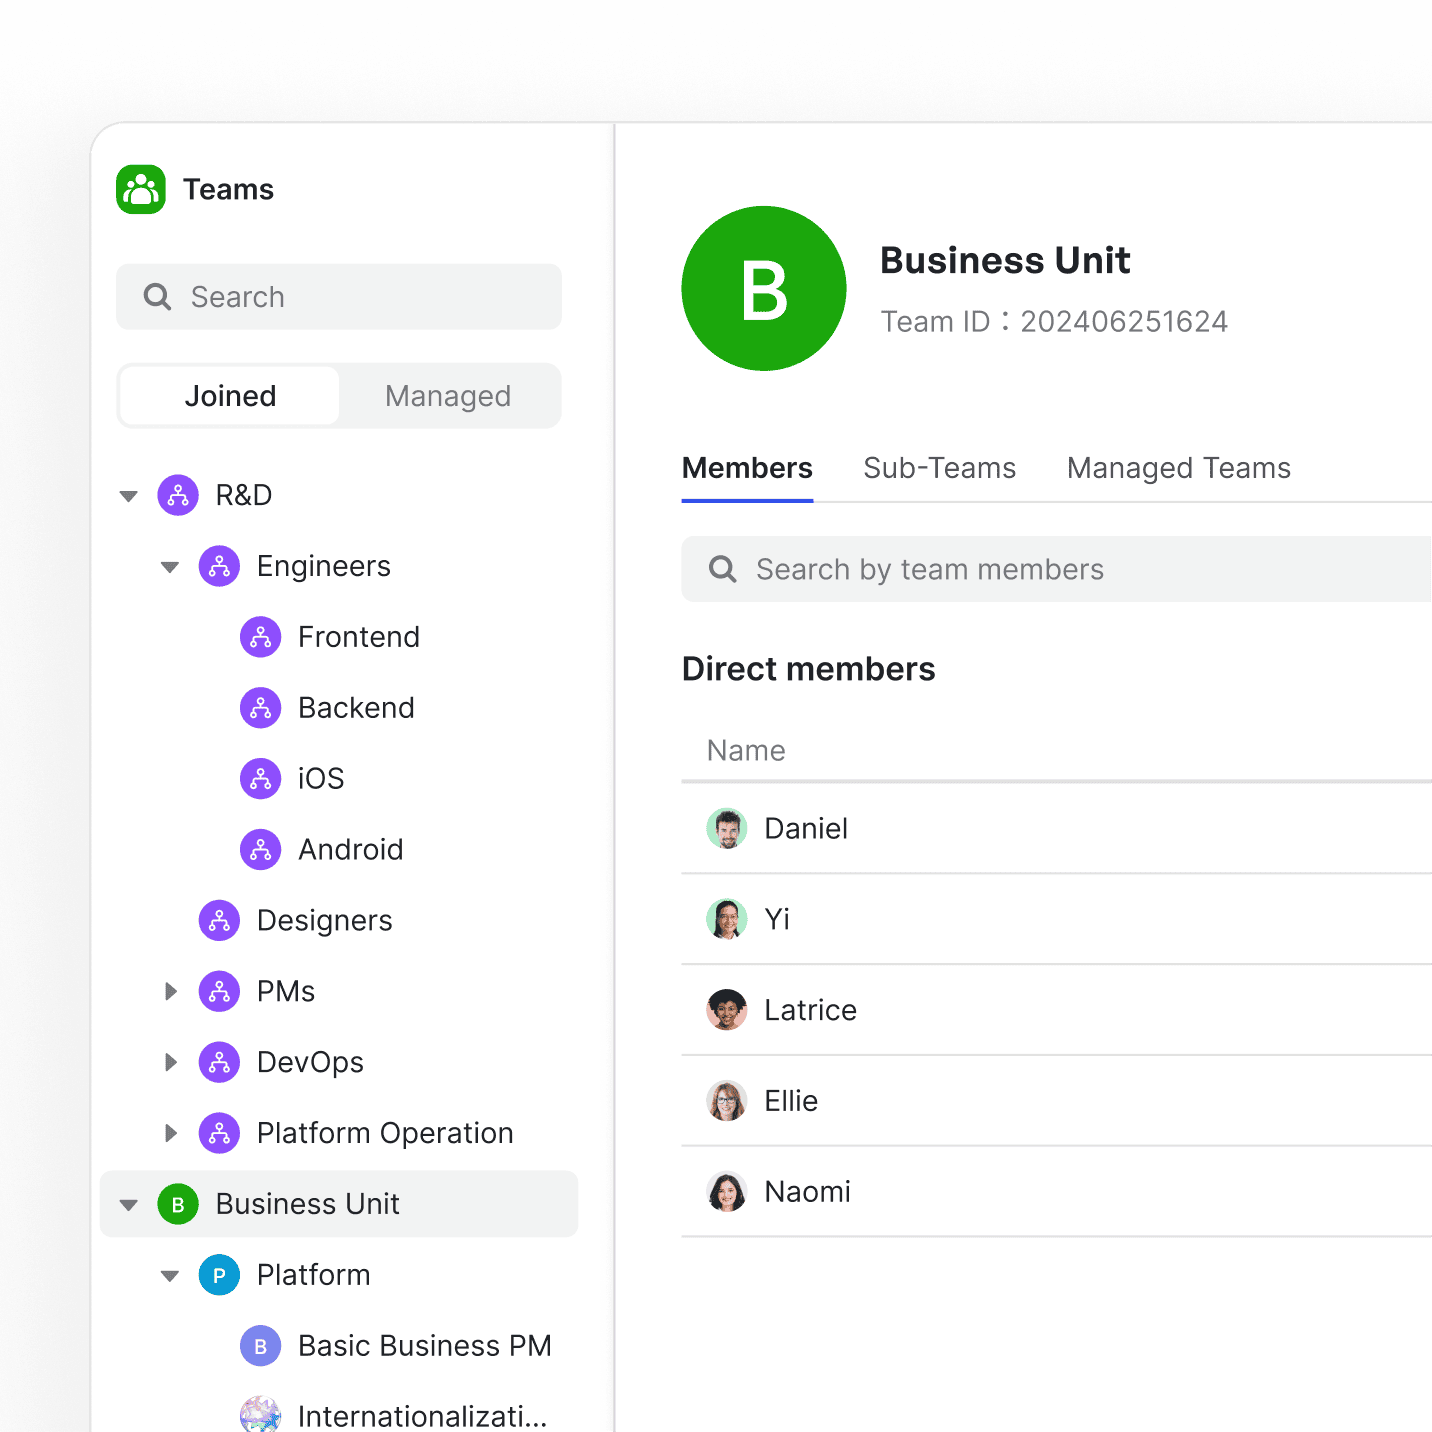Click the Engineers purple team icon
The height and width of the screenshot is (1432, 1432).
pyautogui.click(x=219, y=566)
